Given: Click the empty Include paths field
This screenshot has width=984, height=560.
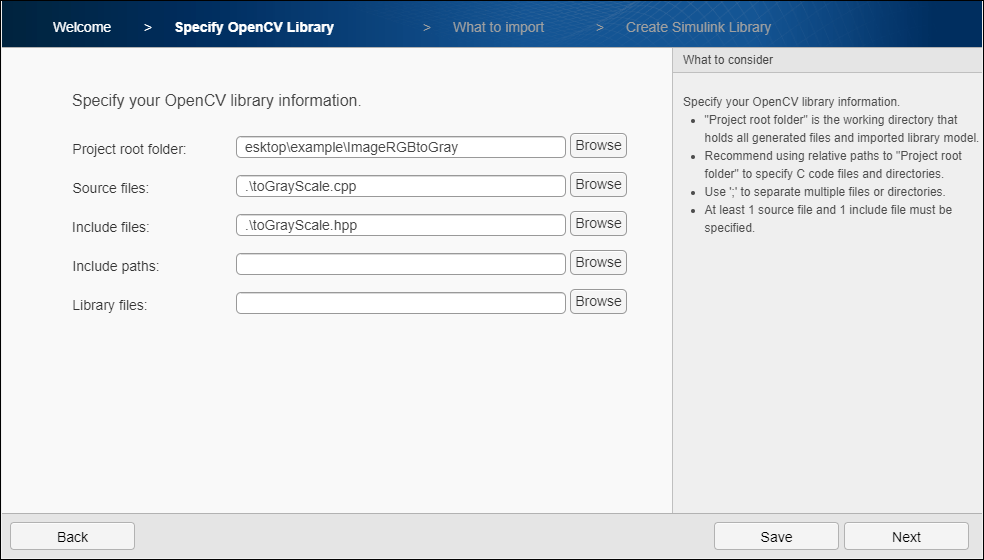Looking at the screenshot, I should click(401, 264).
